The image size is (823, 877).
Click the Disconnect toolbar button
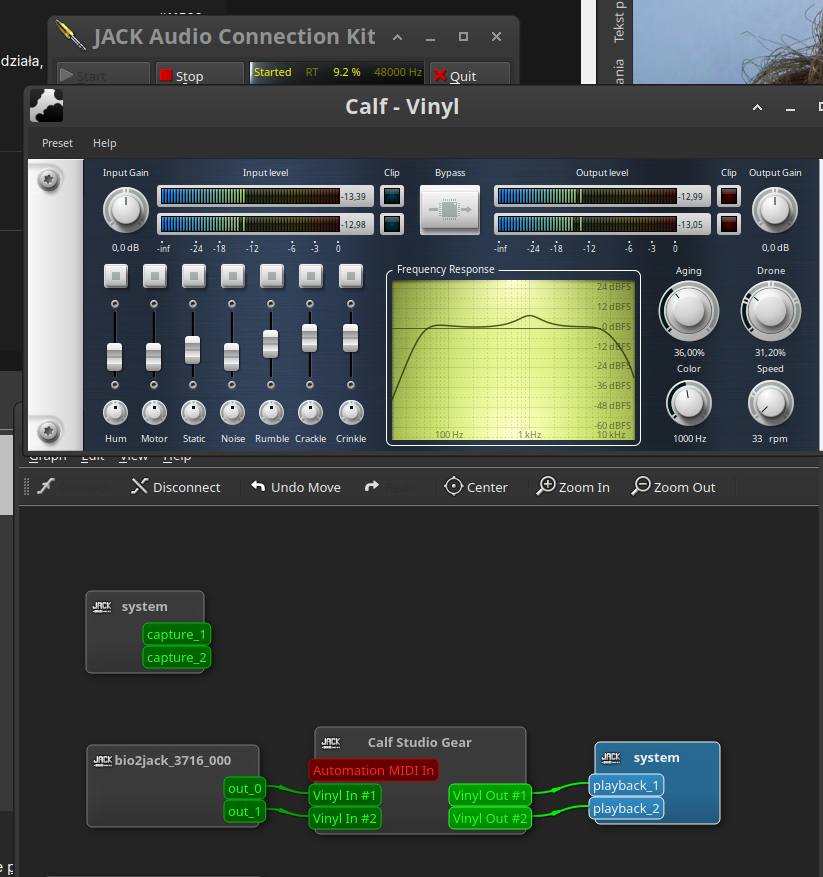point(176,487)
